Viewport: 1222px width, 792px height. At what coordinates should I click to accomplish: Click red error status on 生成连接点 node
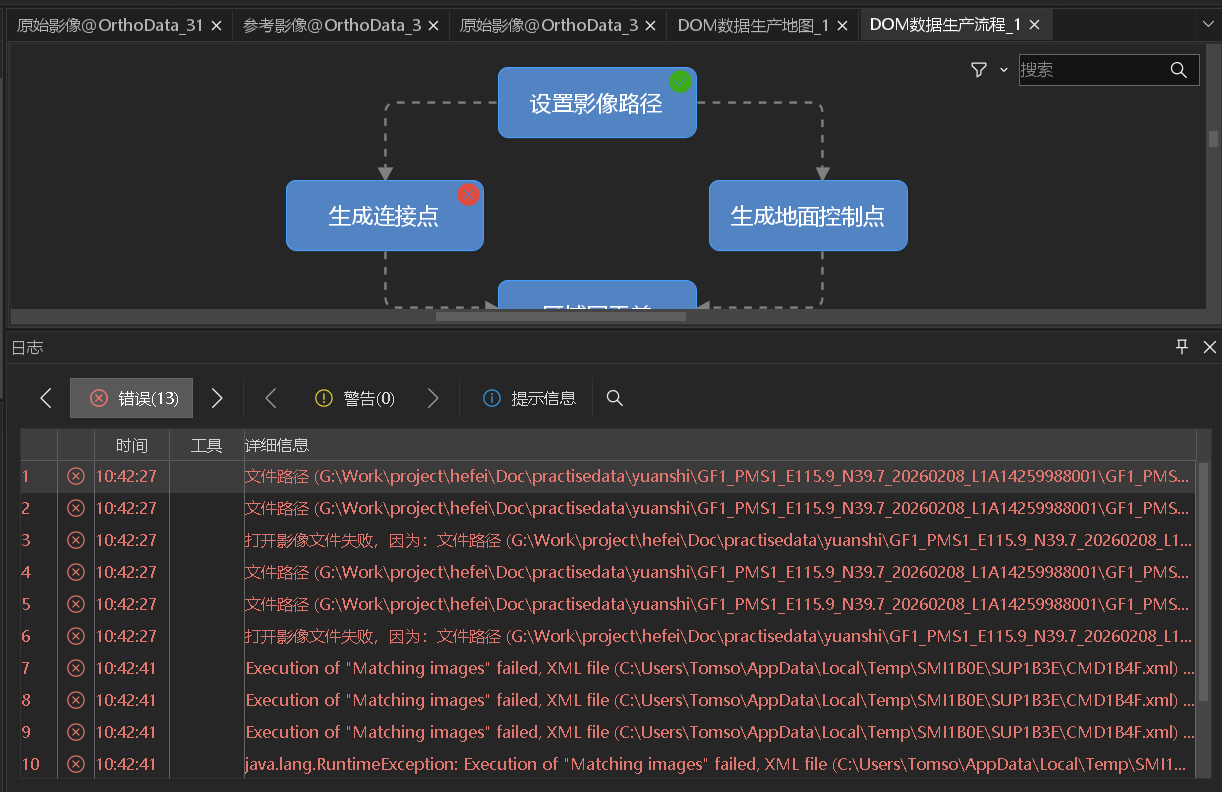tap(468, 194)
